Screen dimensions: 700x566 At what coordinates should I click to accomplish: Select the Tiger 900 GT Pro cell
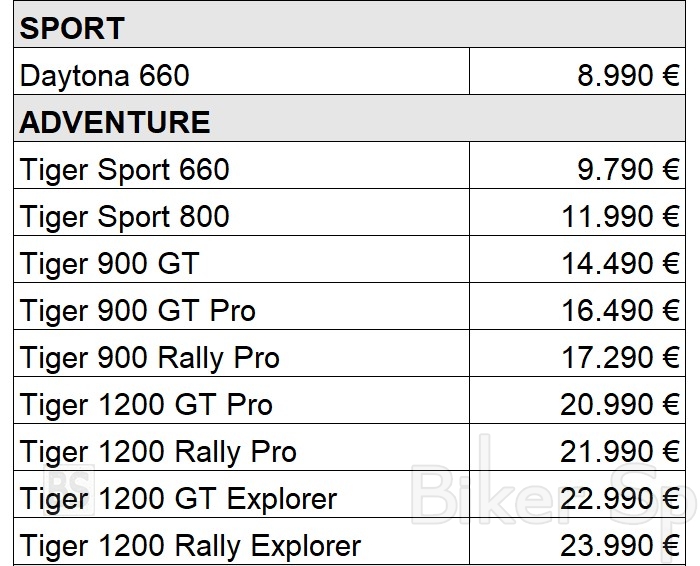137,311
